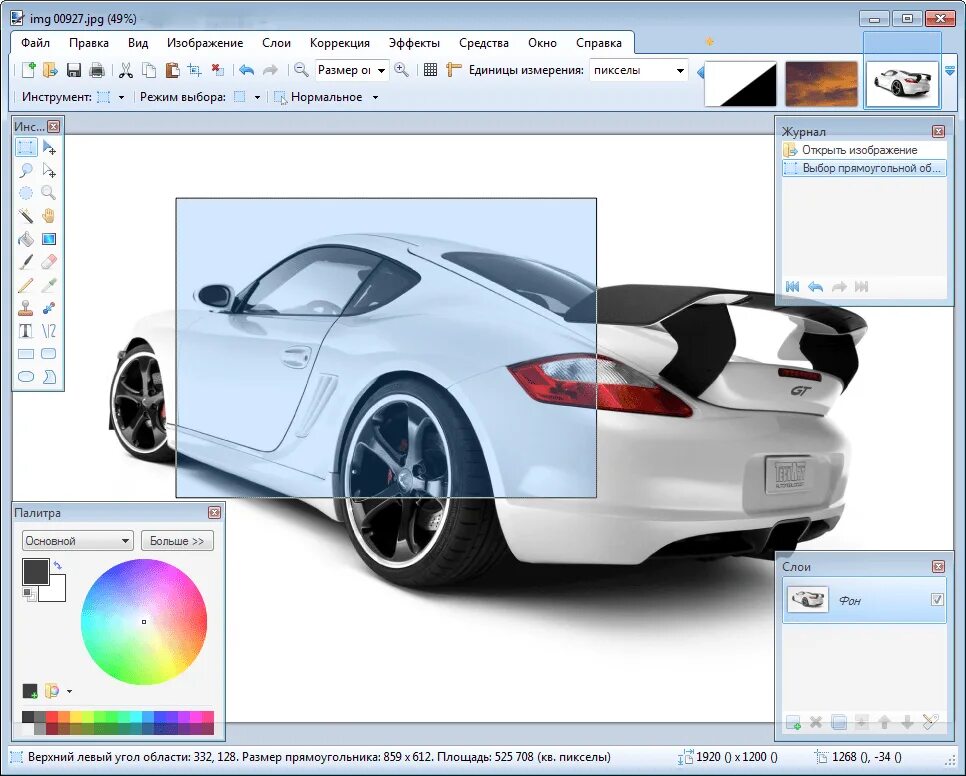Open the Эффекты menu
966x776 pixels.
[414, 43]
